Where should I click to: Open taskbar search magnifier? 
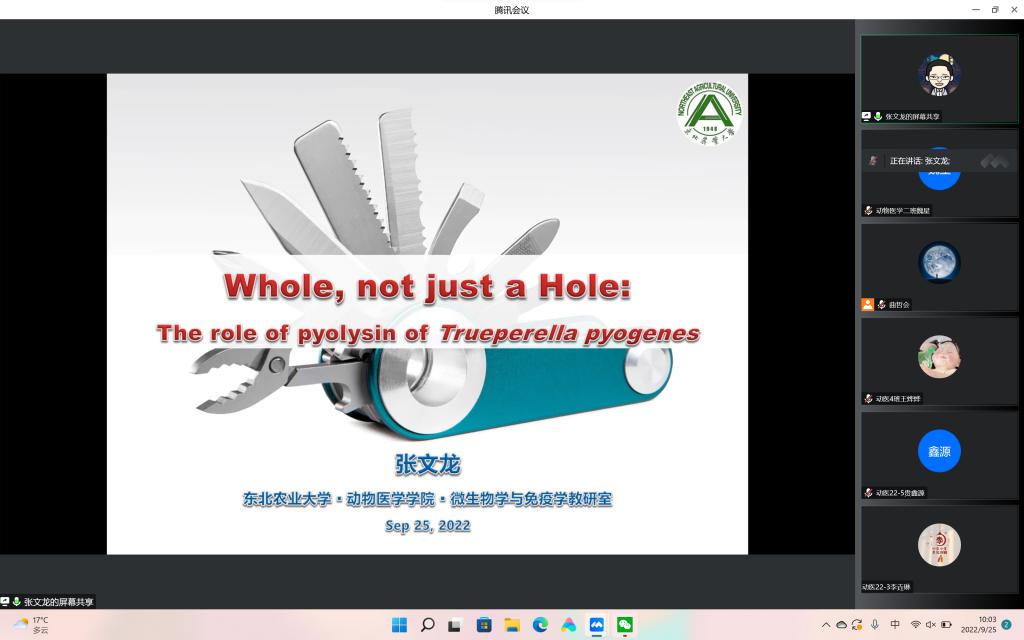tap(427, 625)
